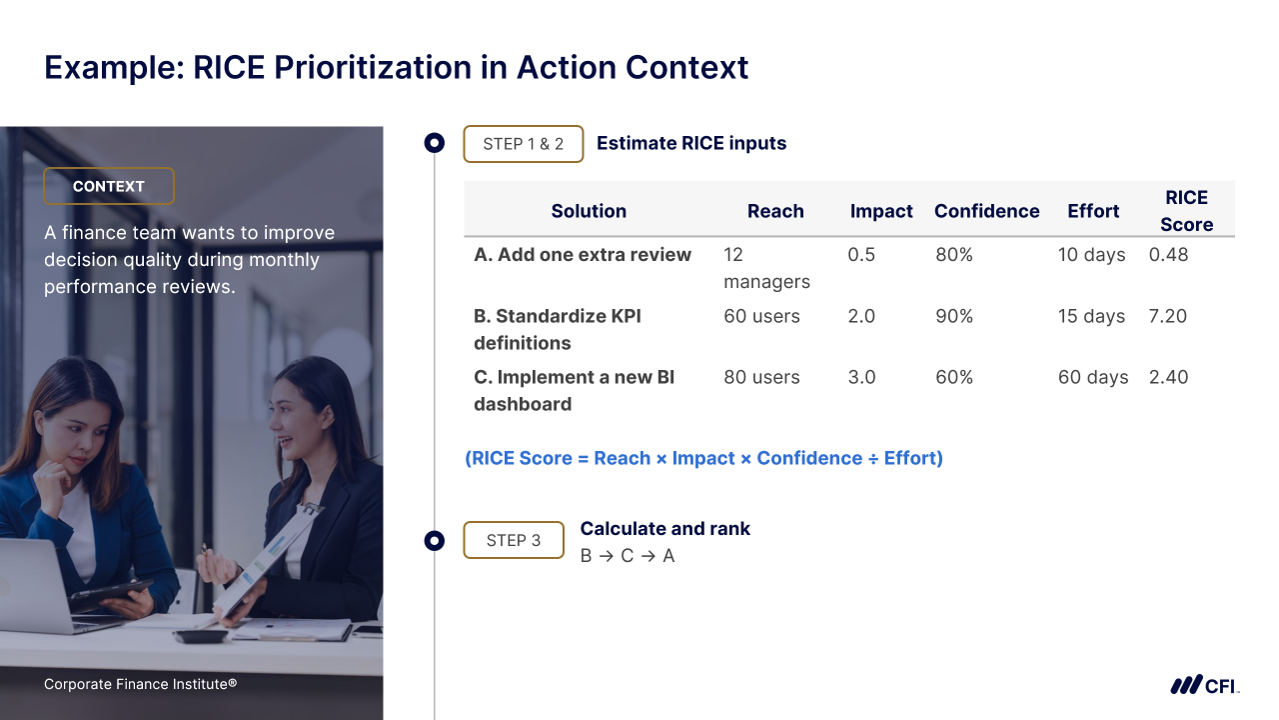This screenshot has height=720, width=1279.
Task: Click the timeline bullet beside STEP 1 & 2
Action: pos(434,143)
